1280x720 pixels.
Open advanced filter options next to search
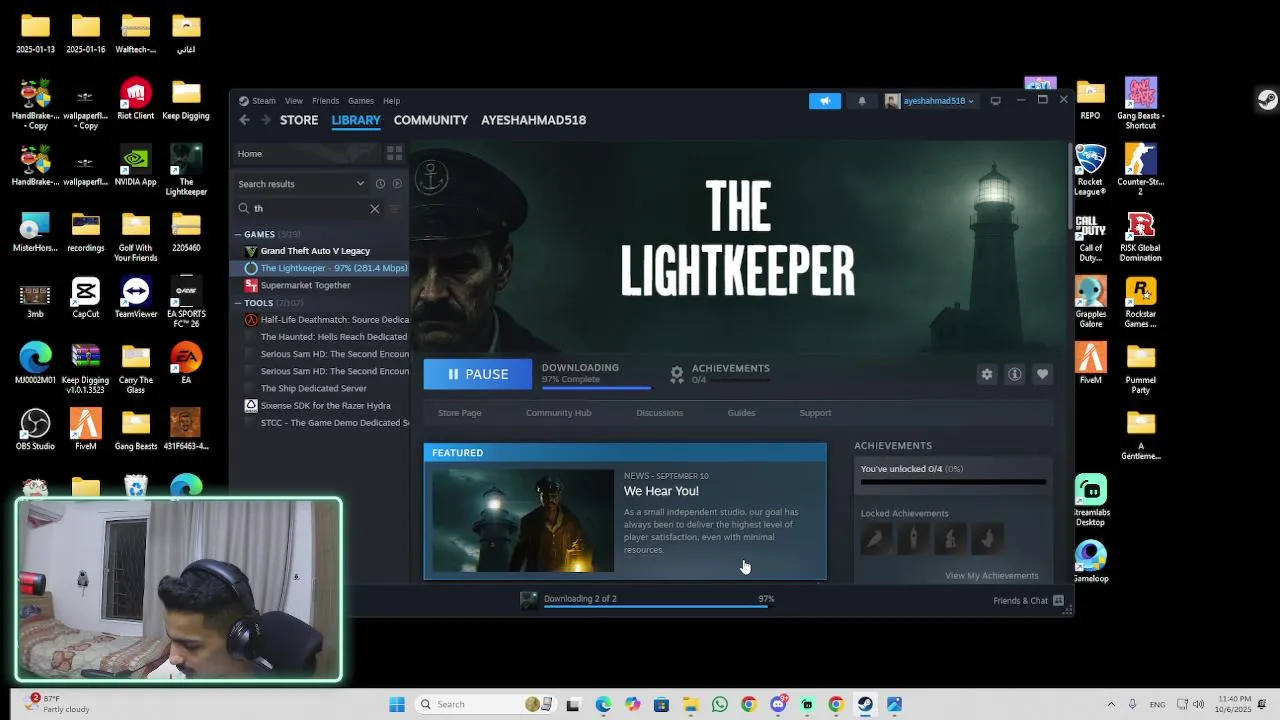[394, 209]
